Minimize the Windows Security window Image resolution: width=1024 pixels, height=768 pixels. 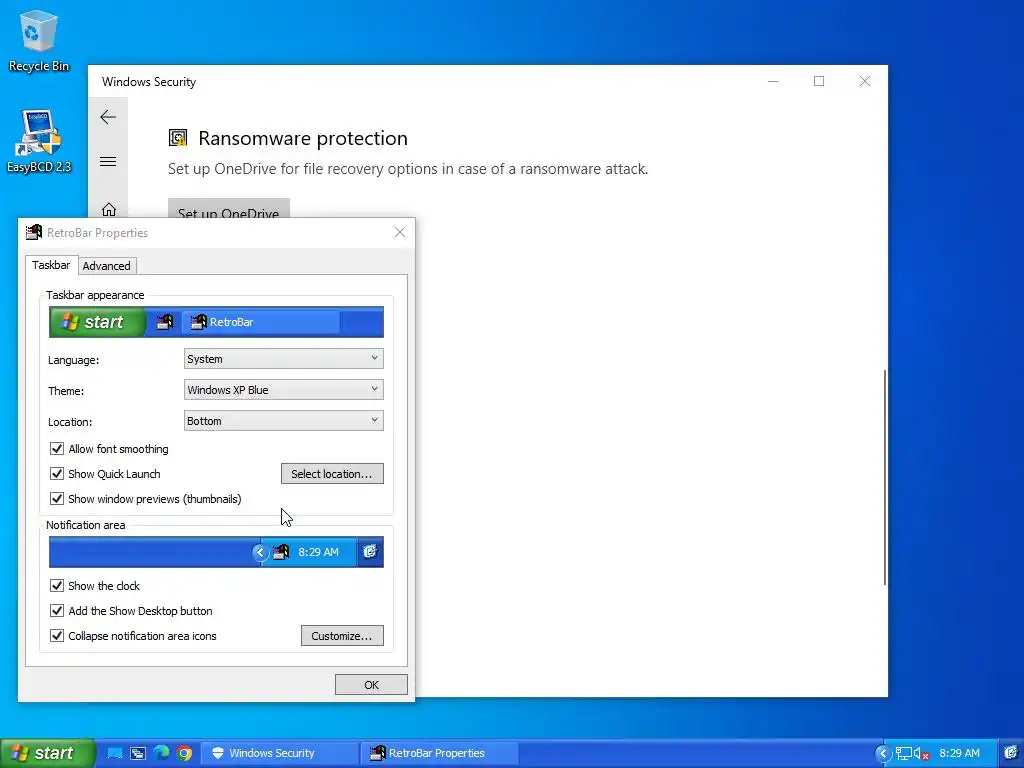point(773,81)
